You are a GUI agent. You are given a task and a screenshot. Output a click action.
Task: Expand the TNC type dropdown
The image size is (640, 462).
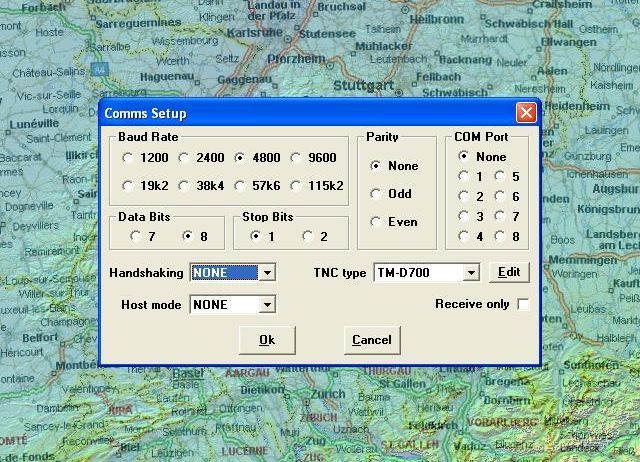471,272
